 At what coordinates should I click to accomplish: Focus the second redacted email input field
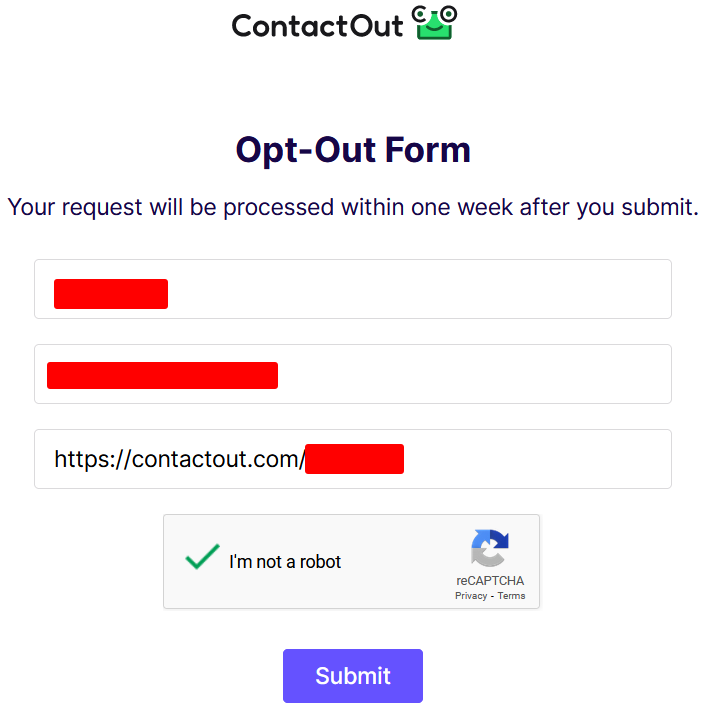[x=353, y=374]
